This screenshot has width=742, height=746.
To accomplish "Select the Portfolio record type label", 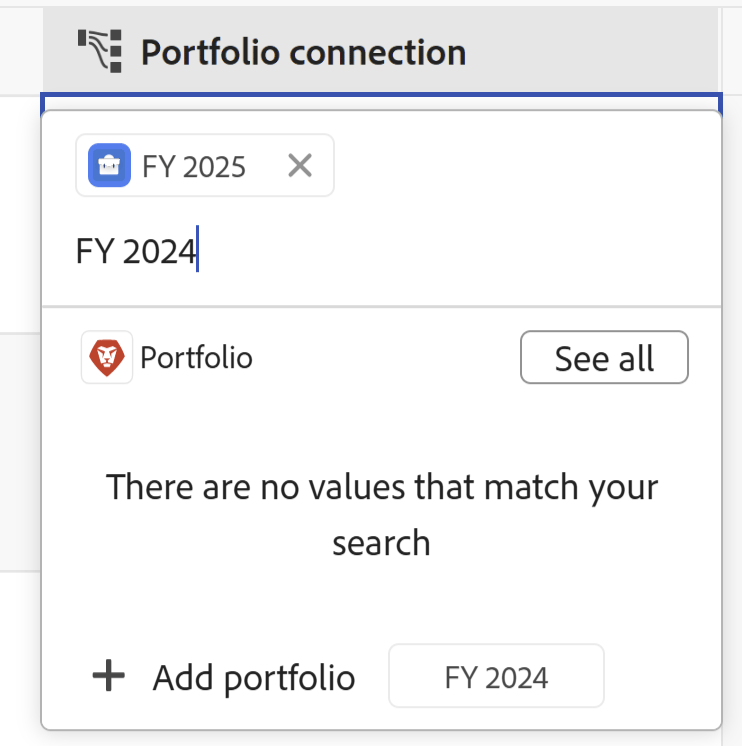I will (196, 358).
